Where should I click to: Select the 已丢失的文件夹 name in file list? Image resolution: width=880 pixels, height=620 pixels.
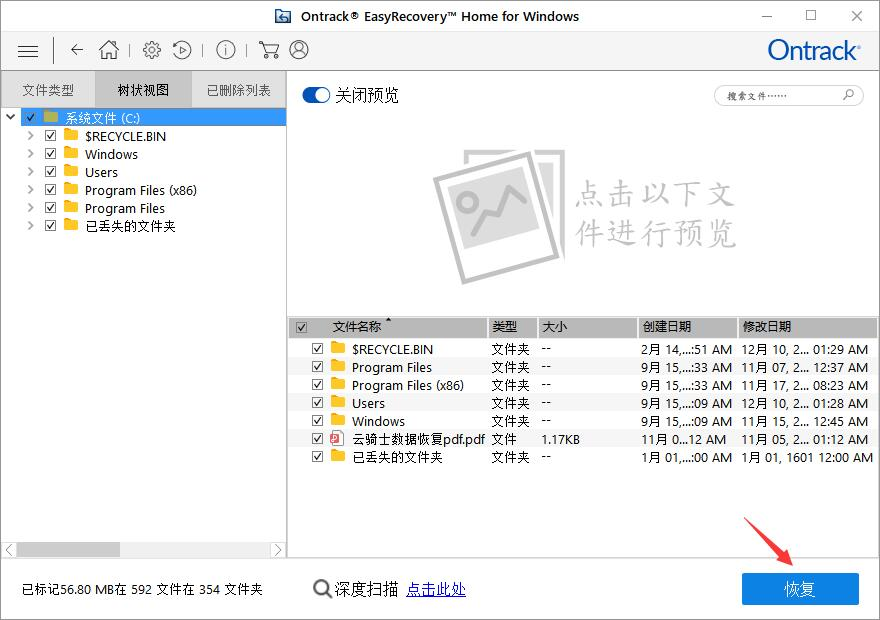point(397,457)
